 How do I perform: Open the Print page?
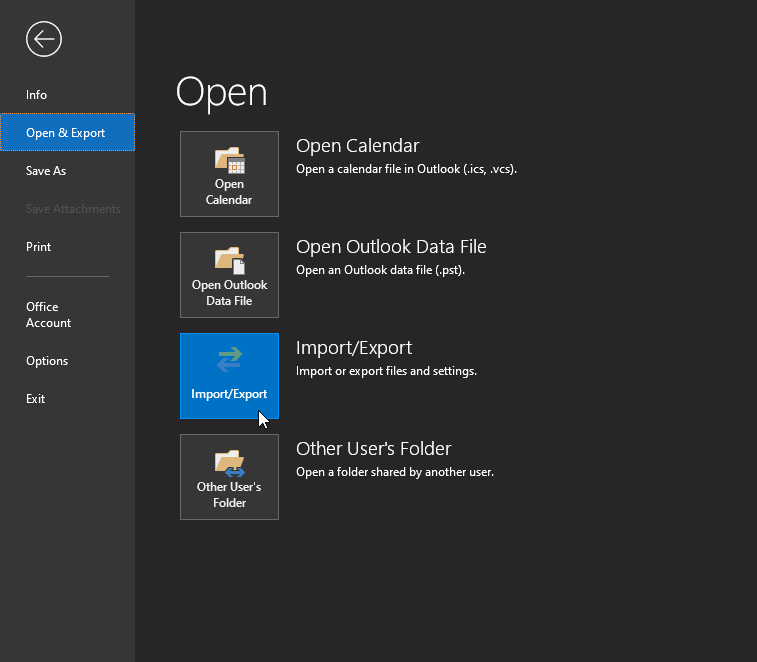coord(39,247)
